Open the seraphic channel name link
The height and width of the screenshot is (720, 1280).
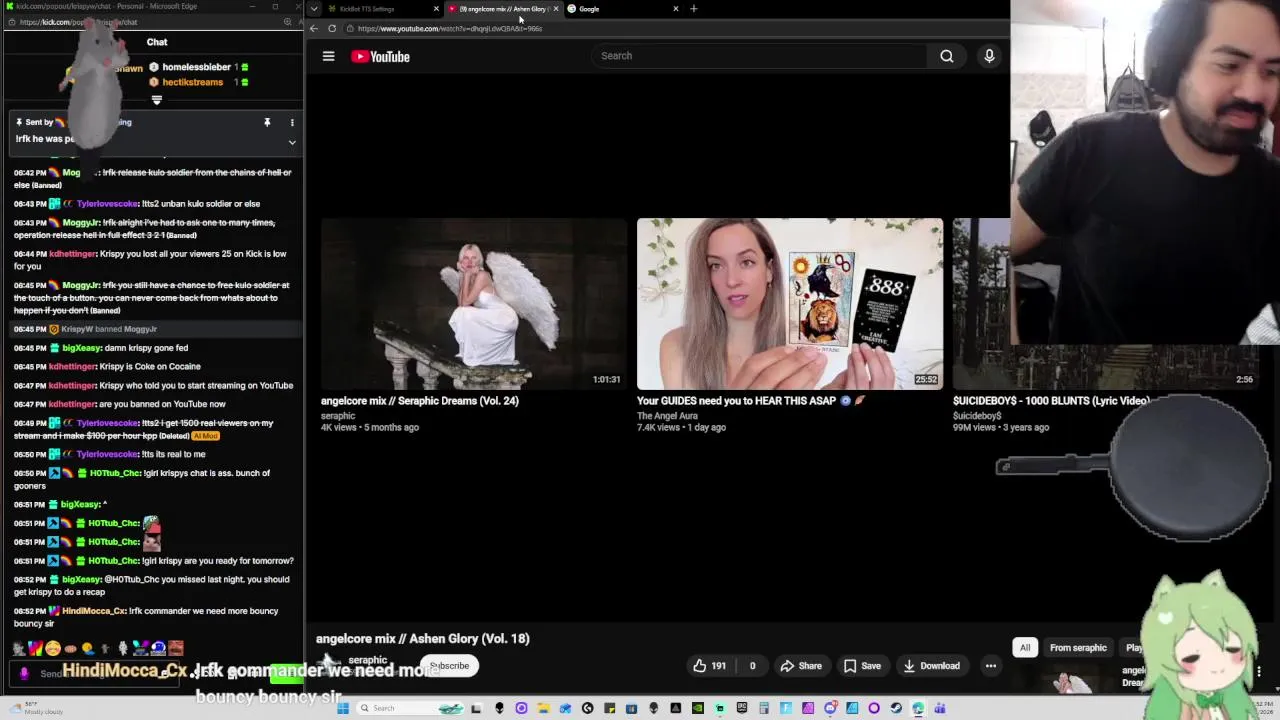tap(367, 660)
